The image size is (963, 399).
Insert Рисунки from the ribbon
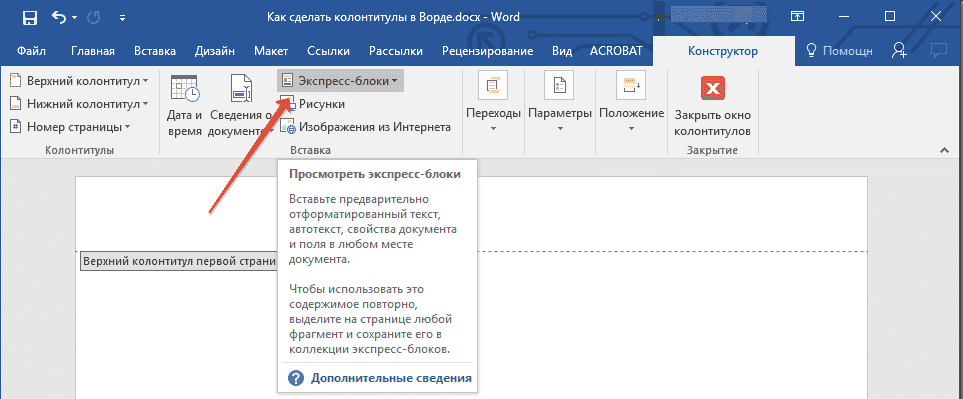point(312,104)
